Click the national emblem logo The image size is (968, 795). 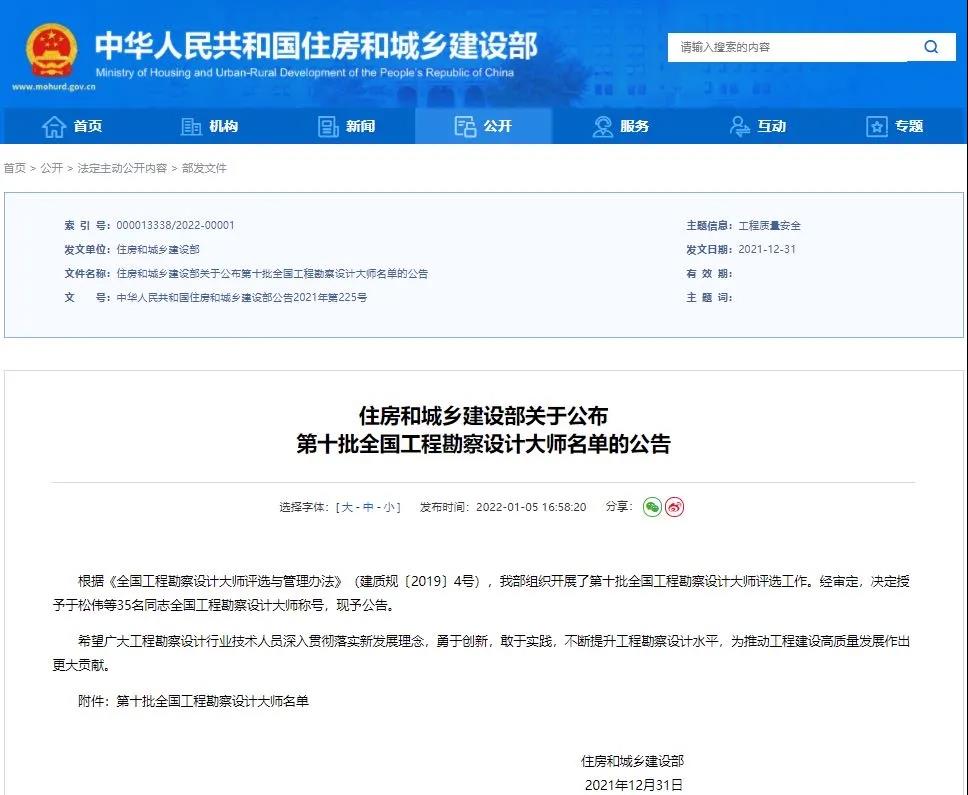(x=52, y=51)
